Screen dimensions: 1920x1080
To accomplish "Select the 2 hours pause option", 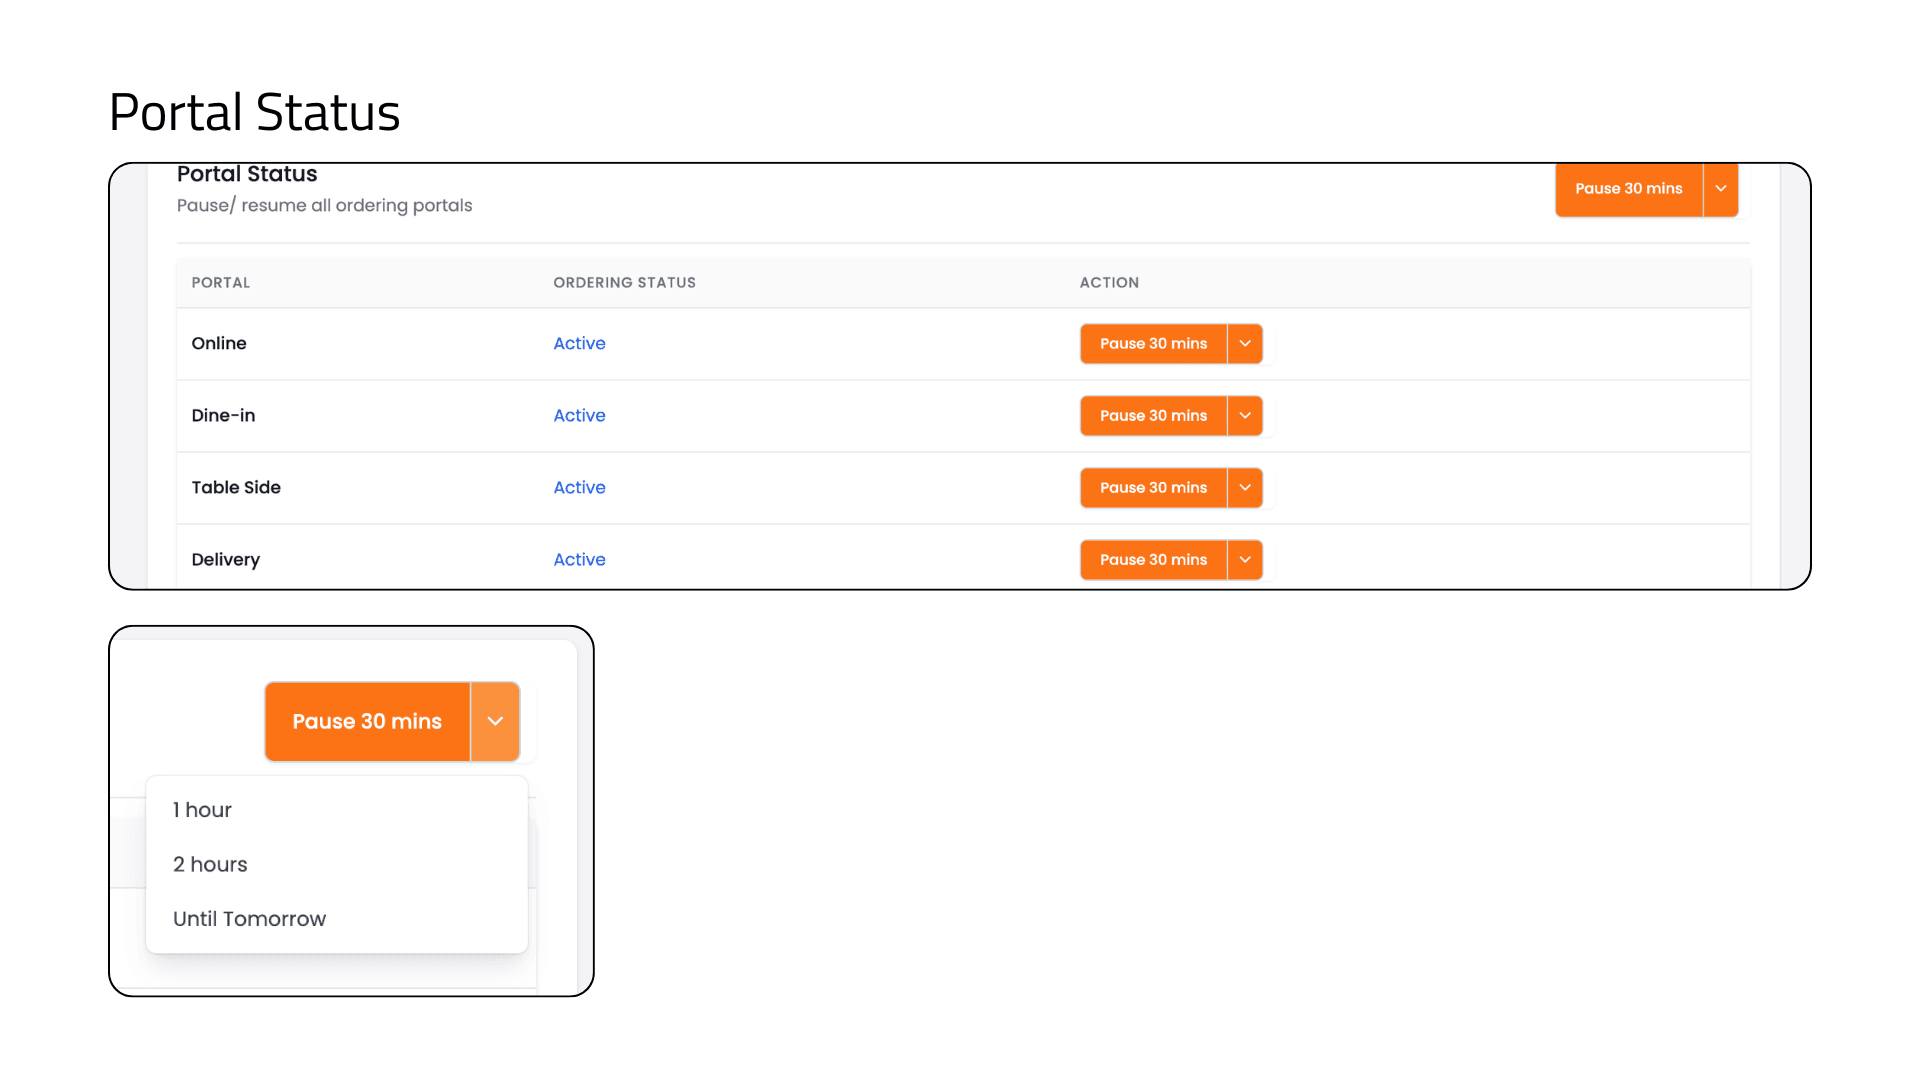I will (x=209, y=864).
